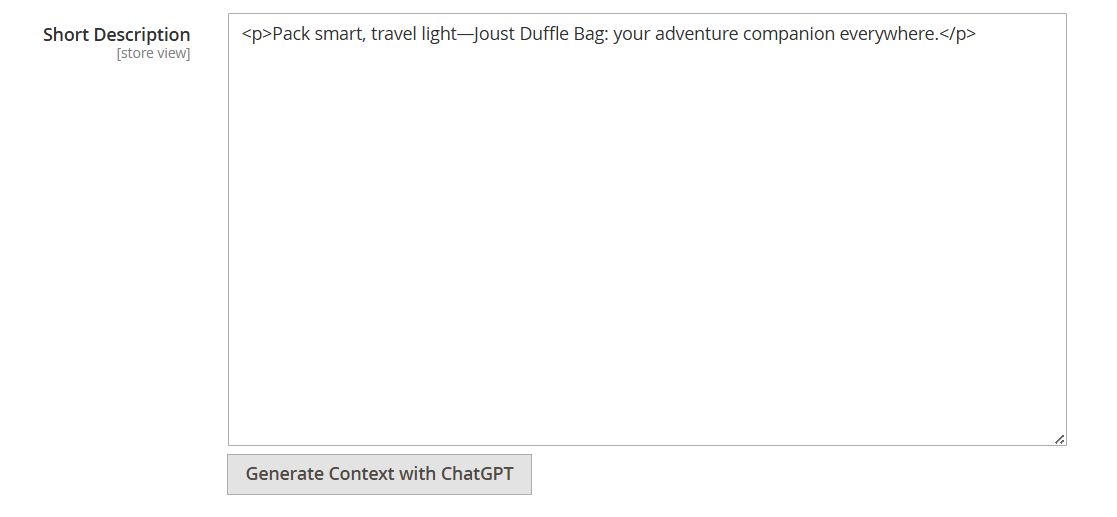Place cursor on the word "Joust"

point(494,34)
